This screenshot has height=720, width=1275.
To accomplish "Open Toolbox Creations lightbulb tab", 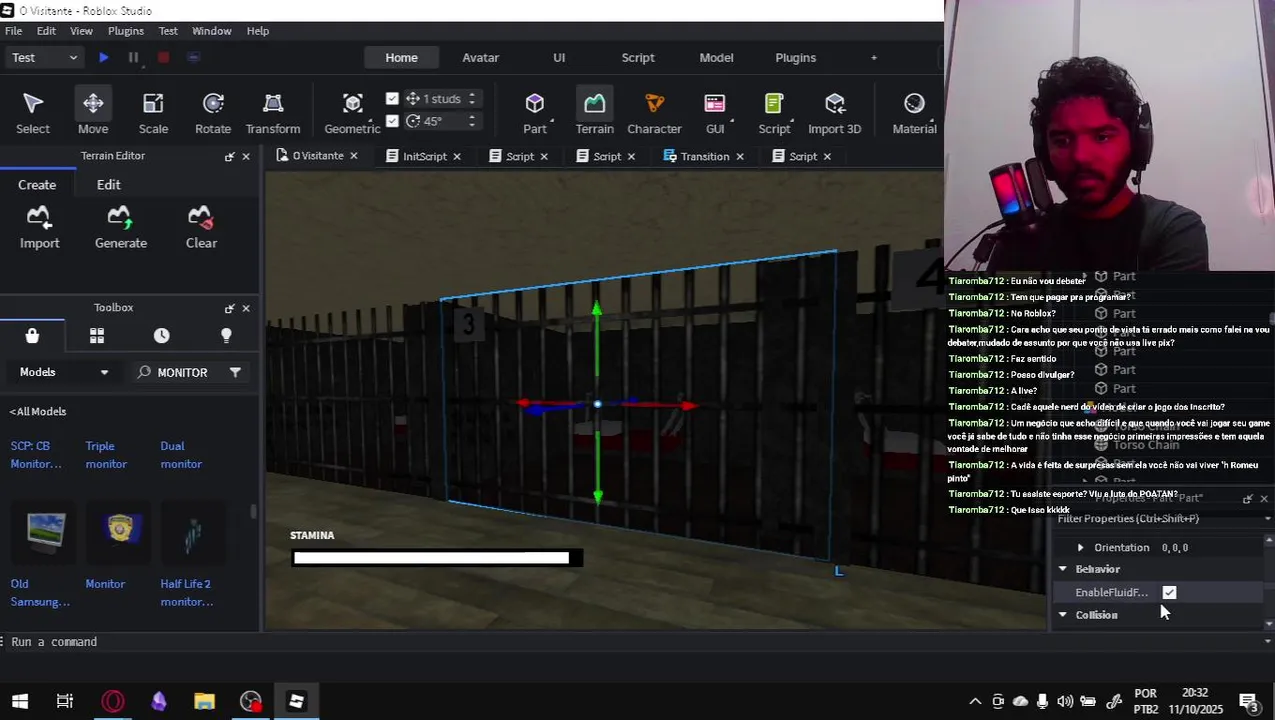I will click(226, 336).
